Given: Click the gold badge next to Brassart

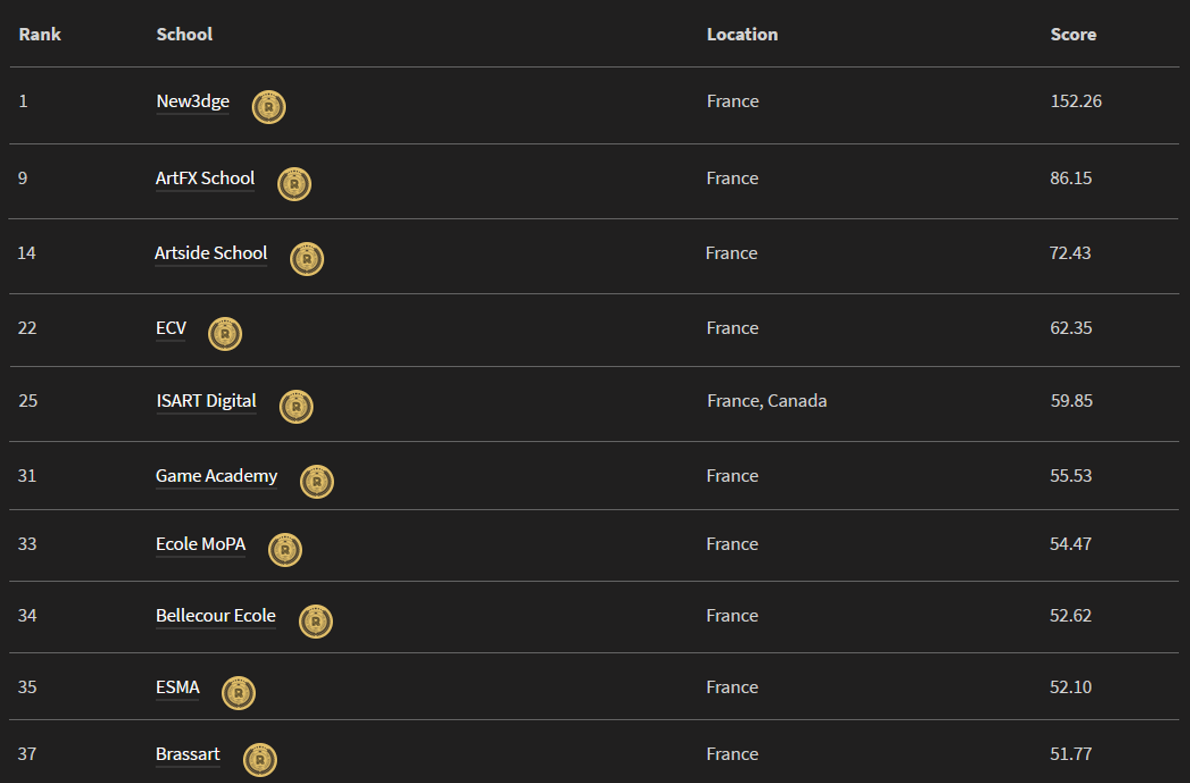Looking at the screenshot, I should (x=260, y=760).
